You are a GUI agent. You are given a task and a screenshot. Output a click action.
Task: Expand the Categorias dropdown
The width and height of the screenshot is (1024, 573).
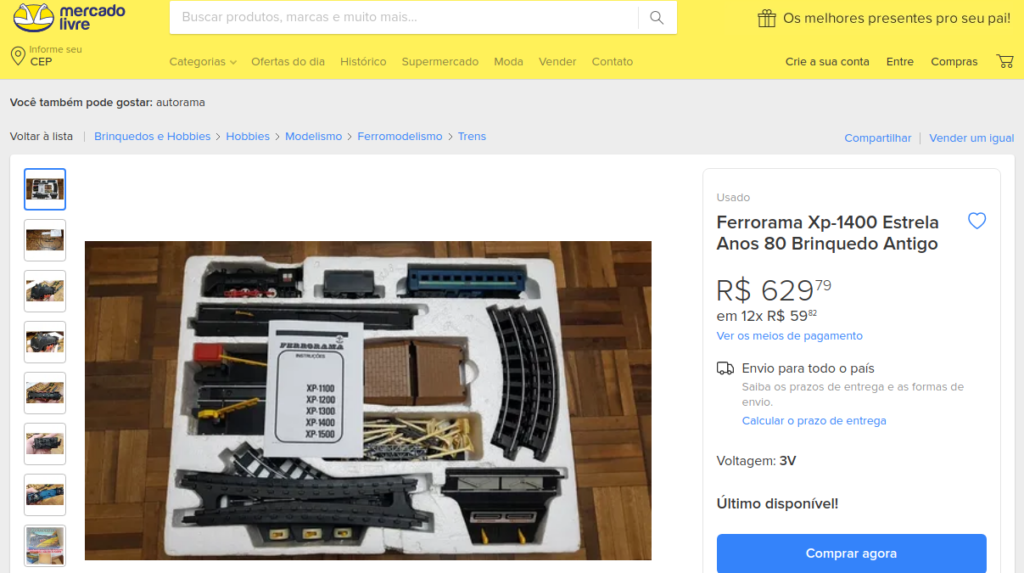pyautogui.click(x=202, y=61)
